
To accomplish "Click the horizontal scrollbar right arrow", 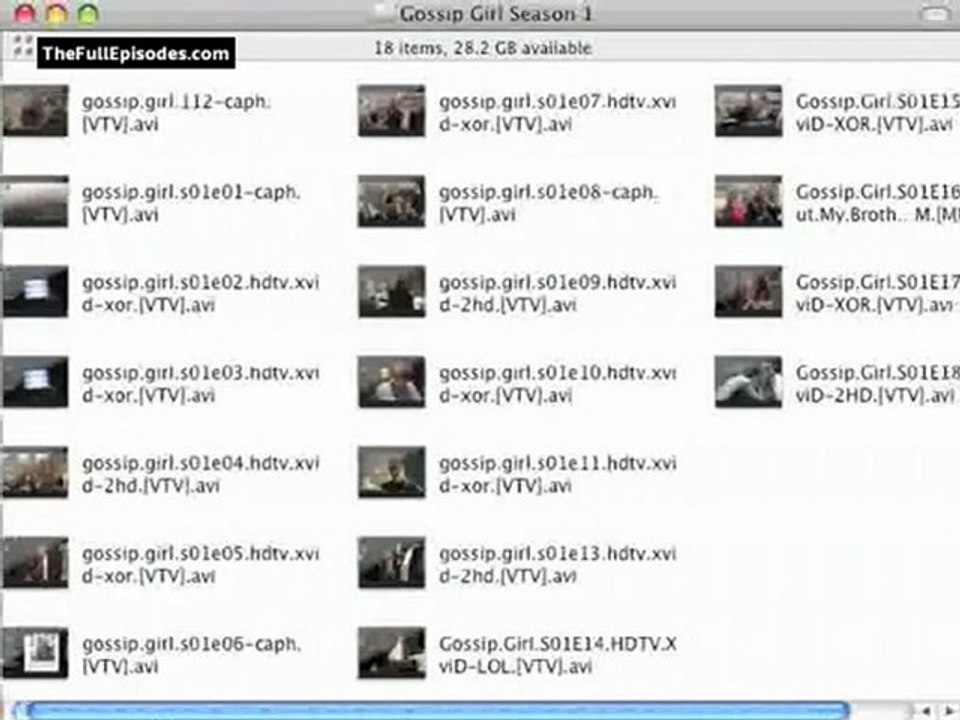I will (x=949, y=711).
